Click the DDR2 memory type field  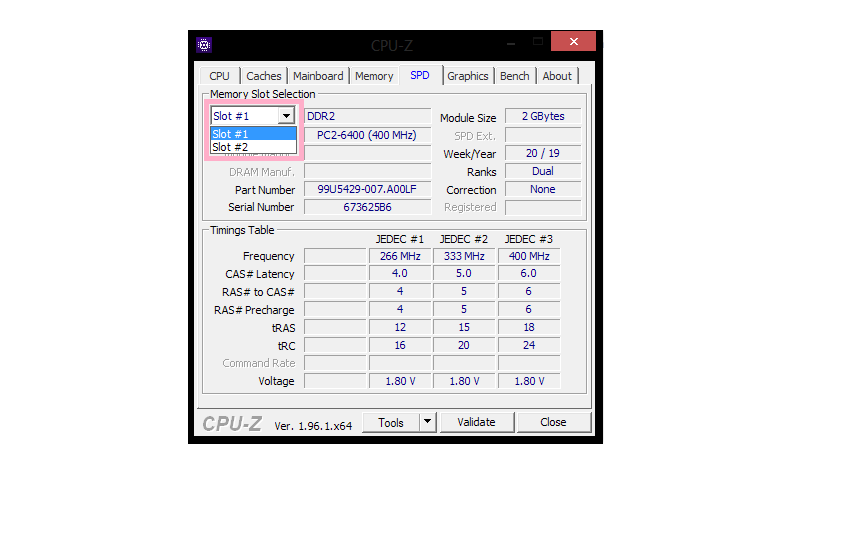coord(368,116)
